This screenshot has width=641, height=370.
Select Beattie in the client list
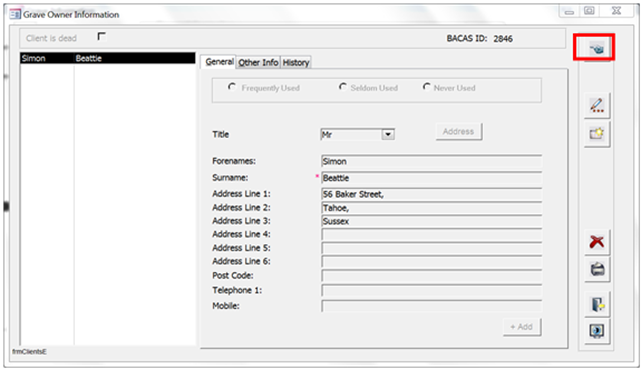(88, 58)
